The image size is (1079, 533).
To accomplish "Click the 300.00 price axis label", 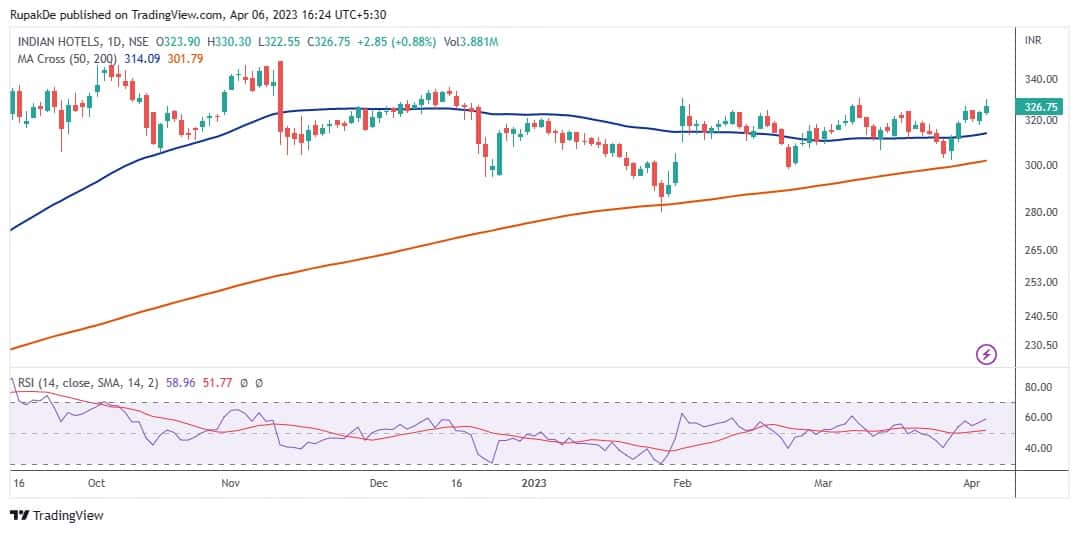I will click(1039, 166).
